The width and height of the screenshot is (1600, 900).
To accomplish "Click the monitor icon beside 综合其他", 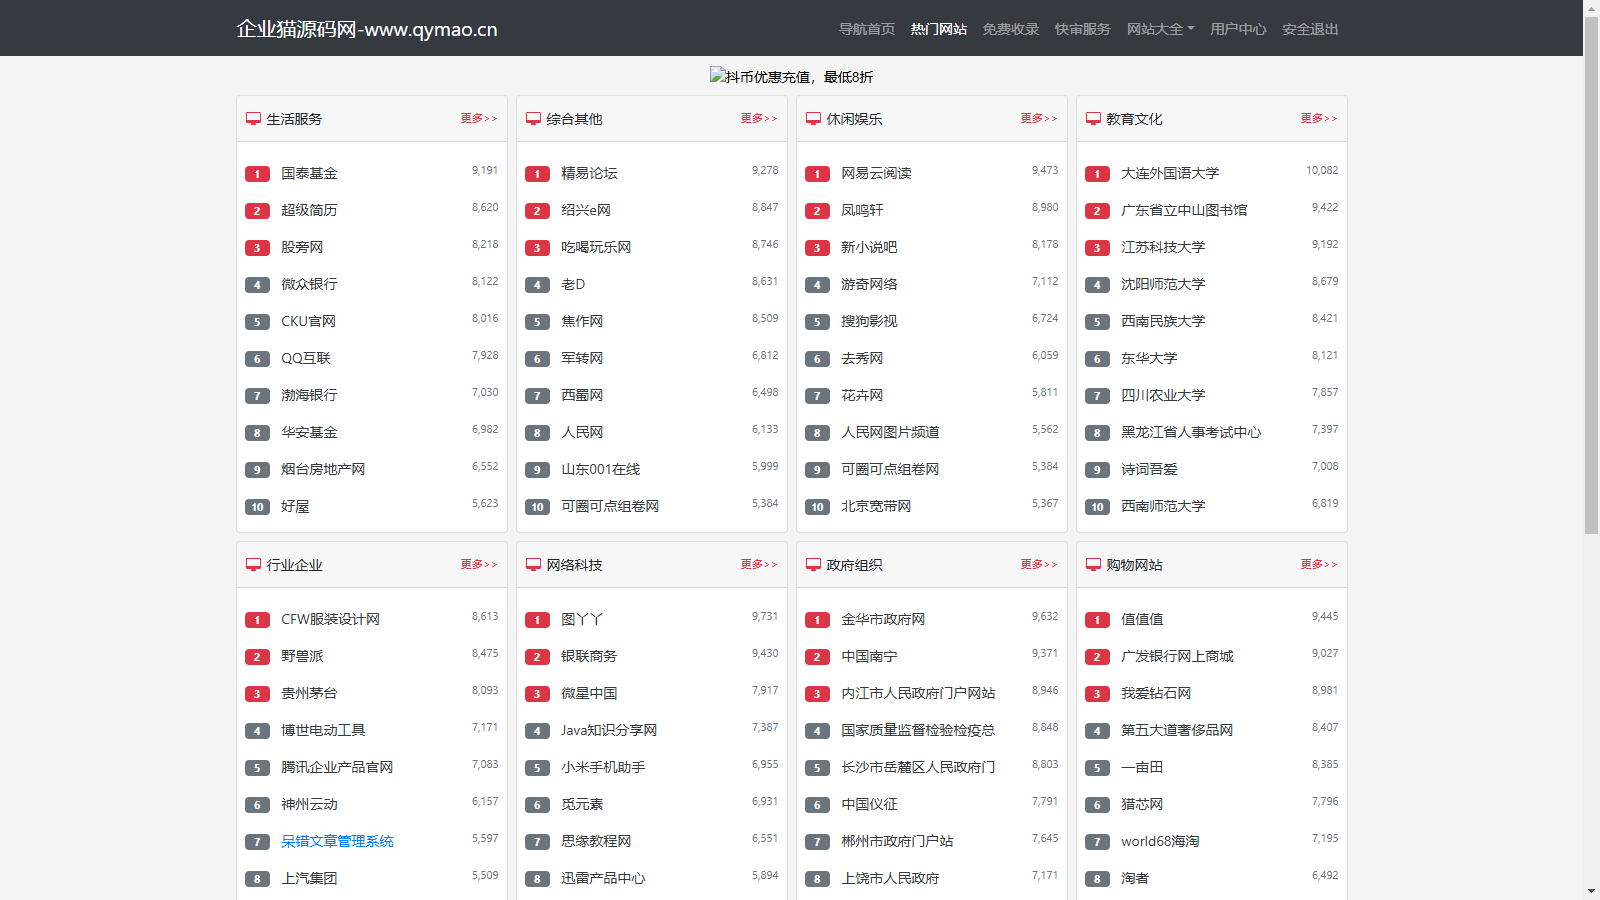I will [533, 119].
